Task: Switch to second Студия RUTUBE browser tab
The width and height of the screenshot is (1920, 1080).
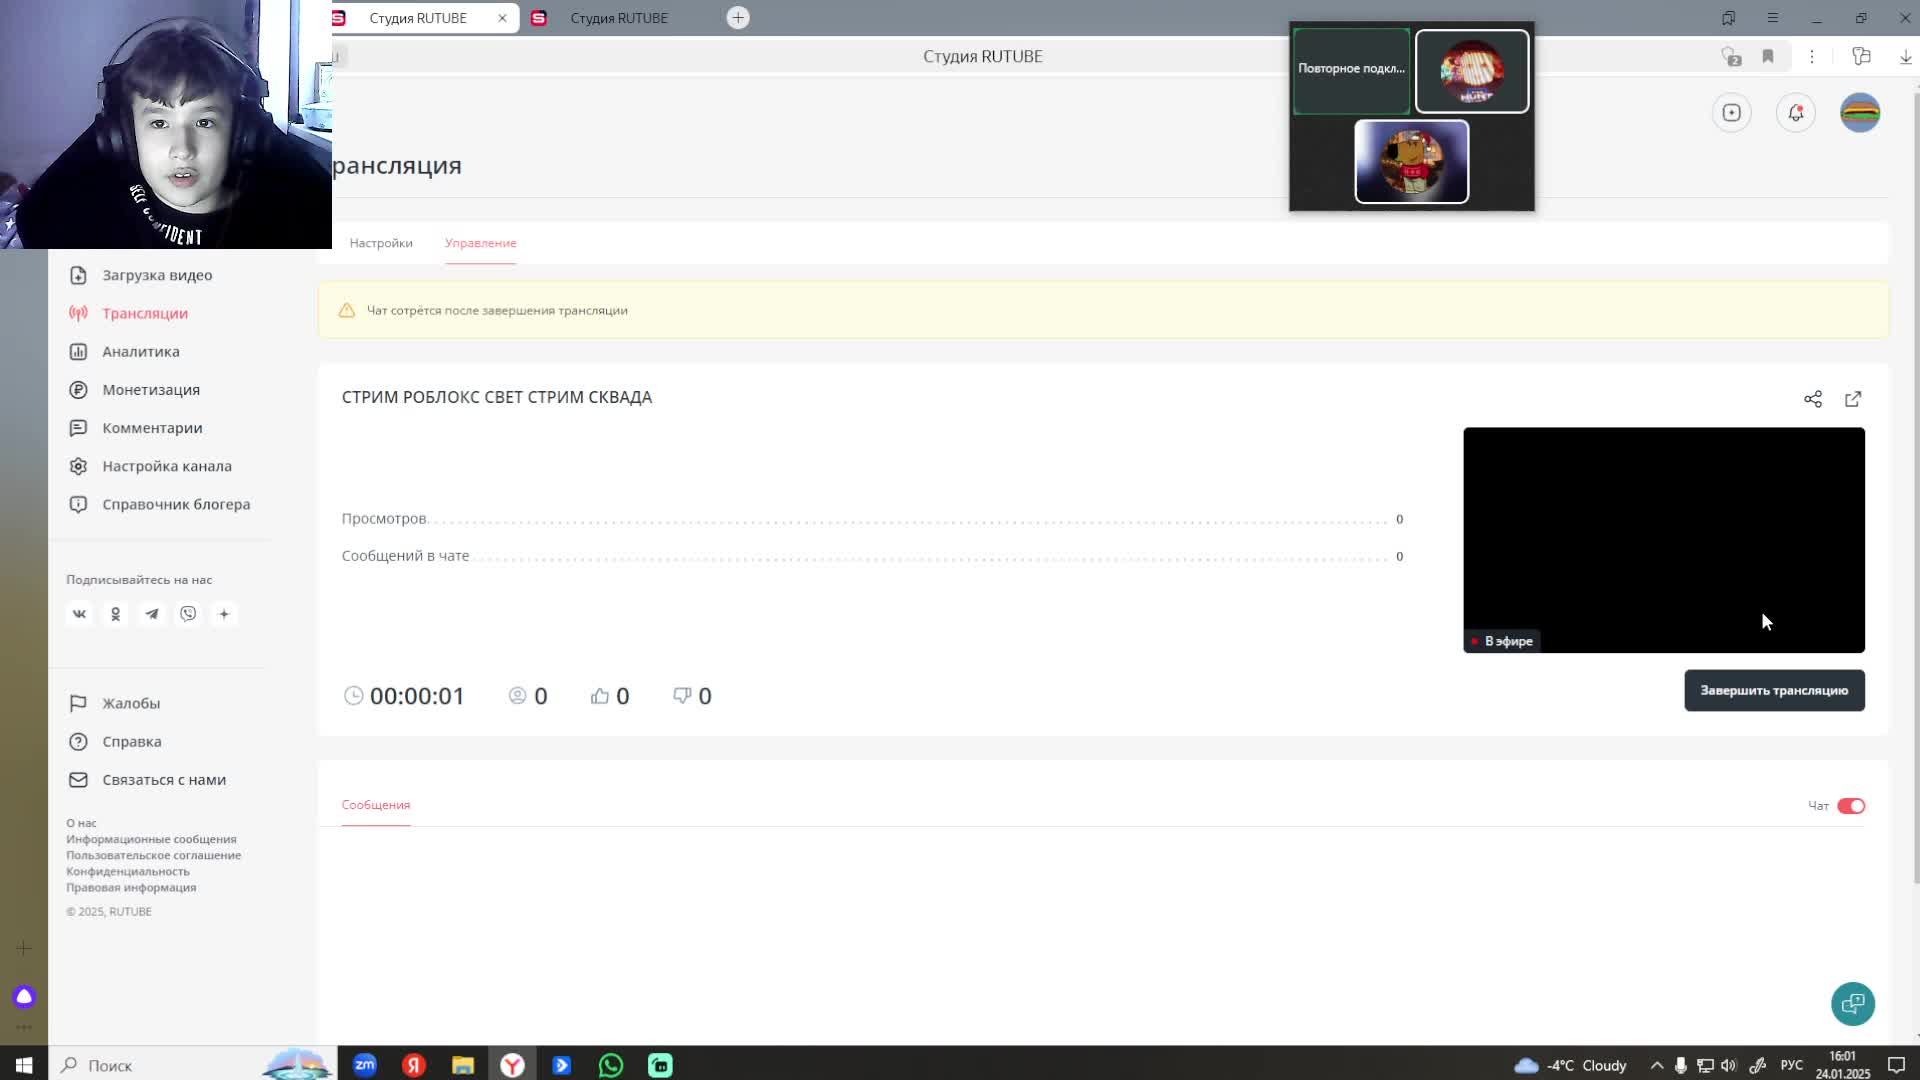Action: [620, 18]
